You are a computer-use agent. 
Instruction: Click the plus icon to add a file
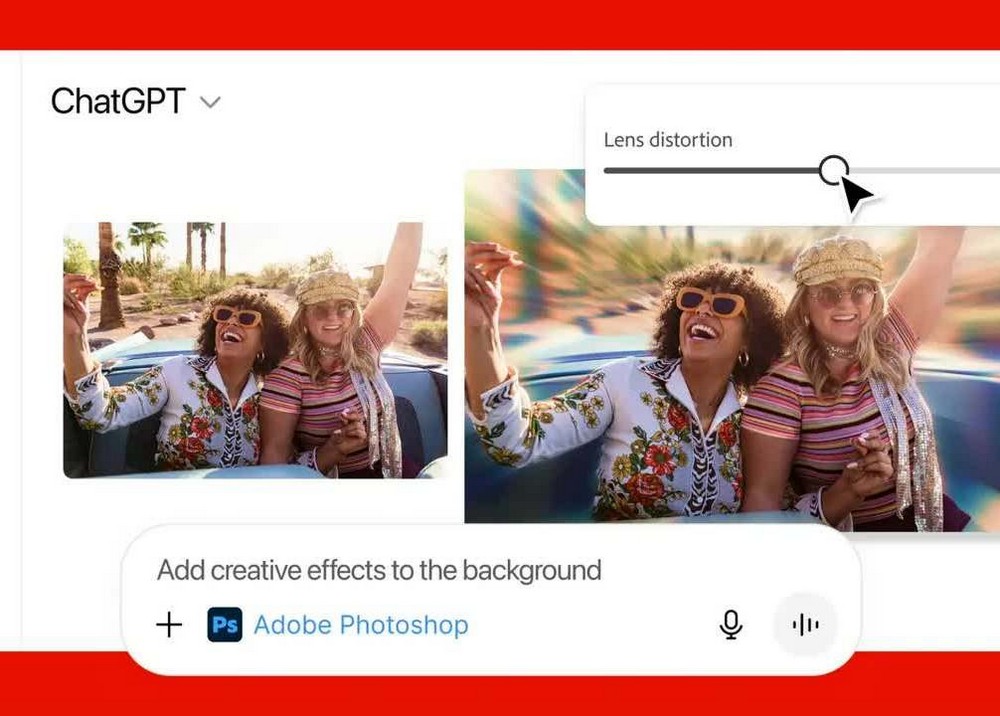pos(168,624)
